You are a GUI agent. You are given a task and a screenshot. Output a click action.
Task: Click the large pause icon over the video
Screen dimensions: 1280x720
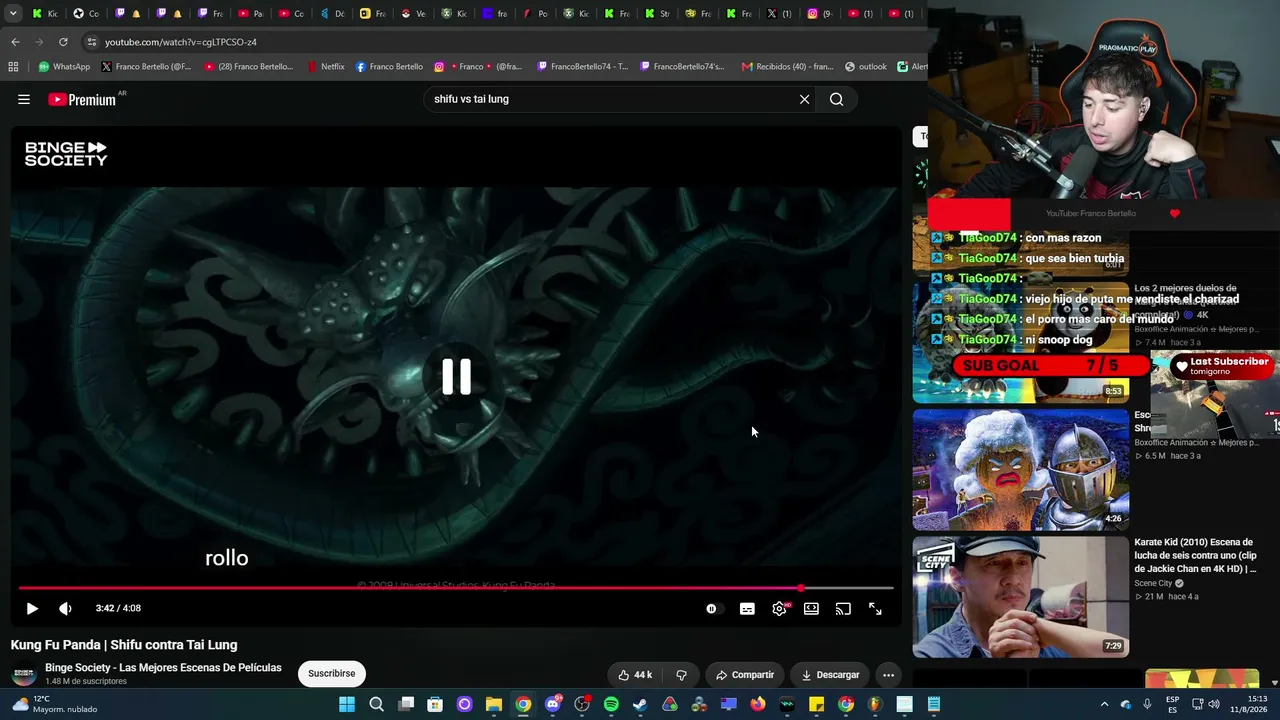click(x=456, y=377)
